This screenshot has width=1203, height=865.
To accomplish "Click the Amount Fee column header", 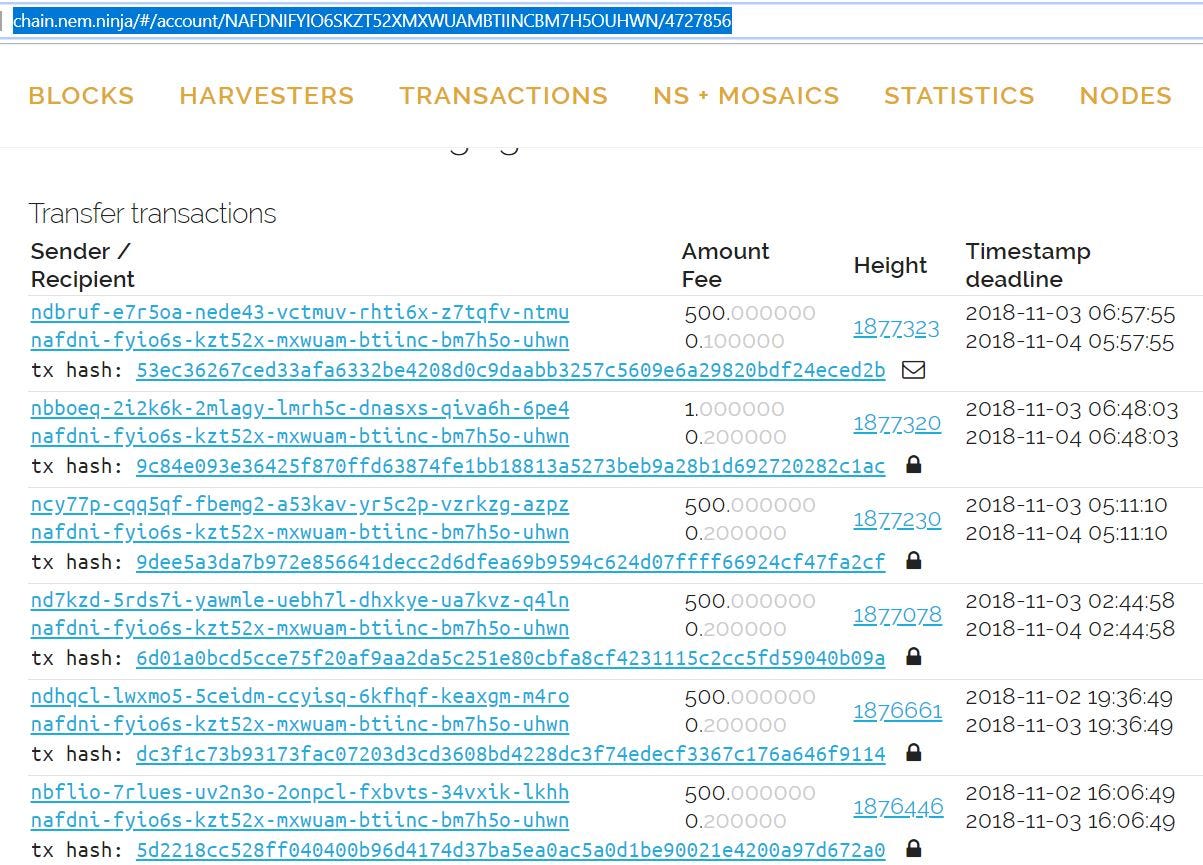I will point(726,265).
